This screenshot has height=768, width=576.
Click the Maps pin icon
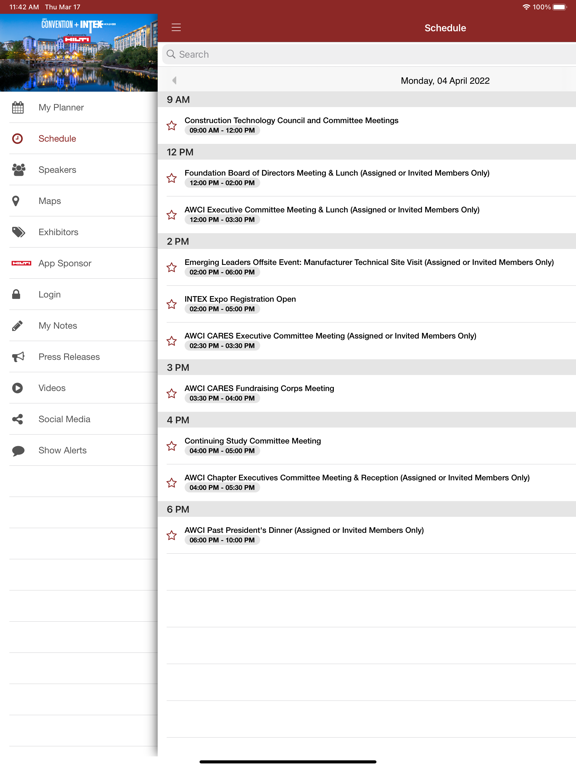coord(16,201)
